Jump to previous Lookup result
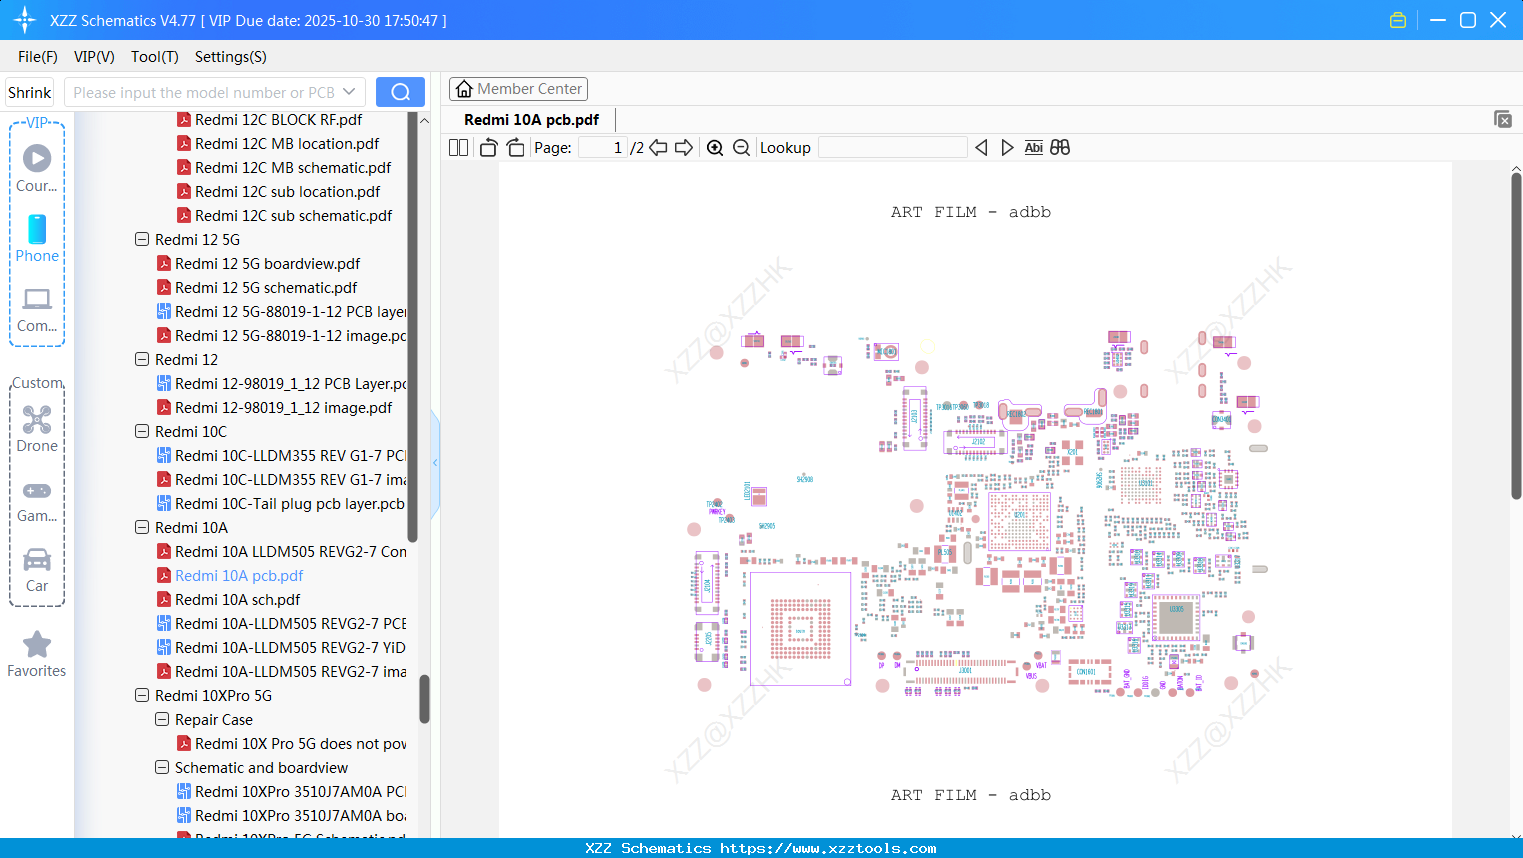 tap(981, 148)
